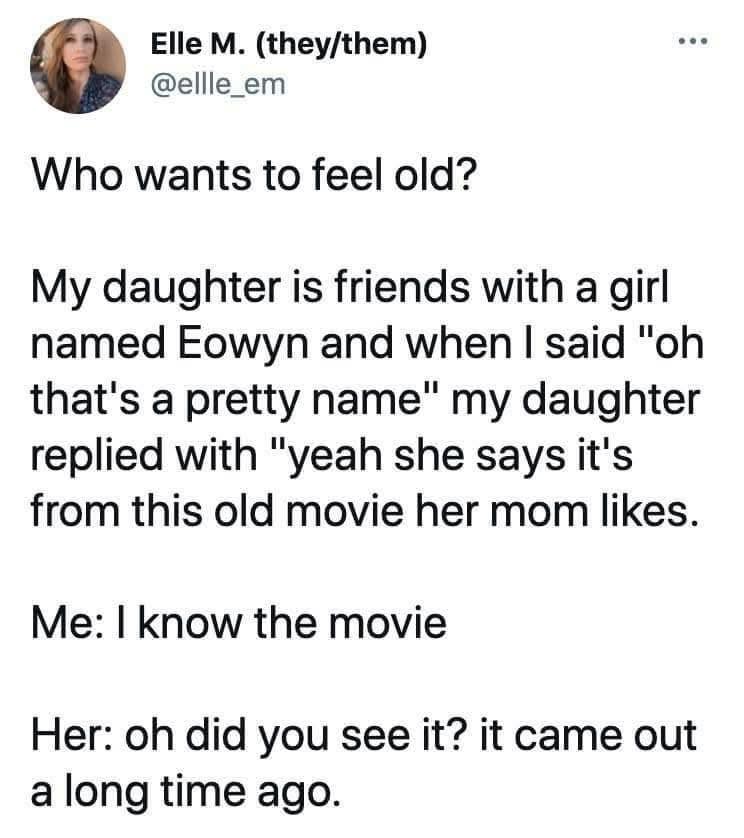Select the line 'Me: I know the movie'
Image resolution: width=744 pixels, height=838 pixels.
(239, 623)
